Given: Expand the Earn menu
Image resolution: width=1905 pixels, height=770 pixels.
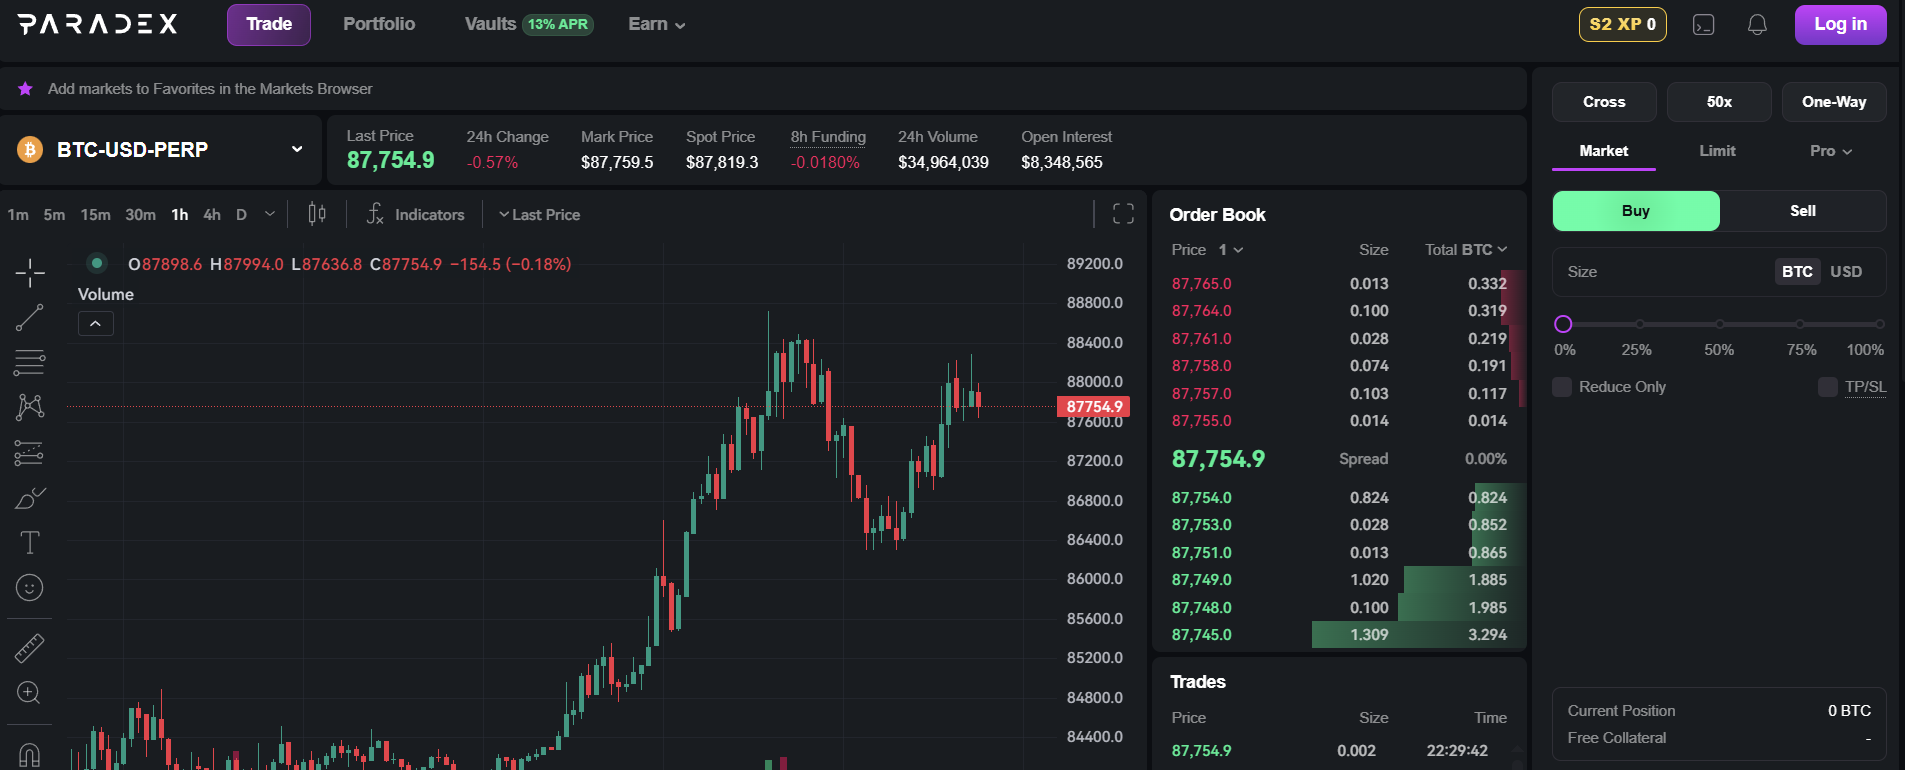Looking at the screenshot, I should [x=657, y=24].
